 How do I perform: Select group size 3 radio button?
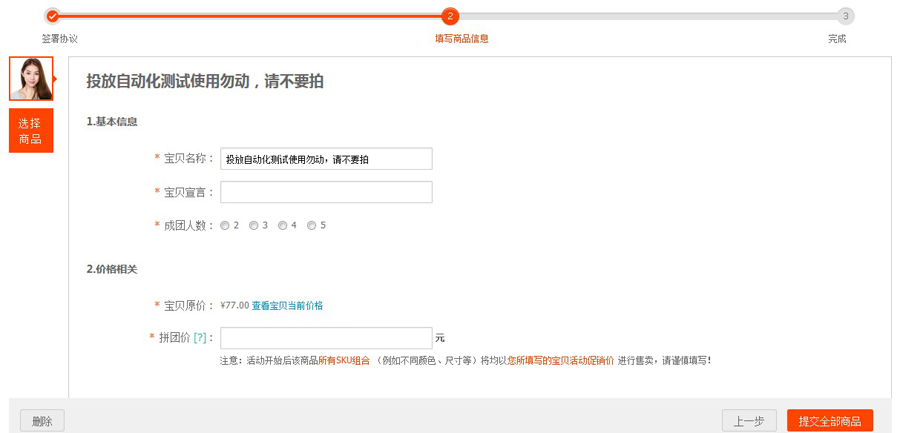pyautogui.click(x=253, y=226)
